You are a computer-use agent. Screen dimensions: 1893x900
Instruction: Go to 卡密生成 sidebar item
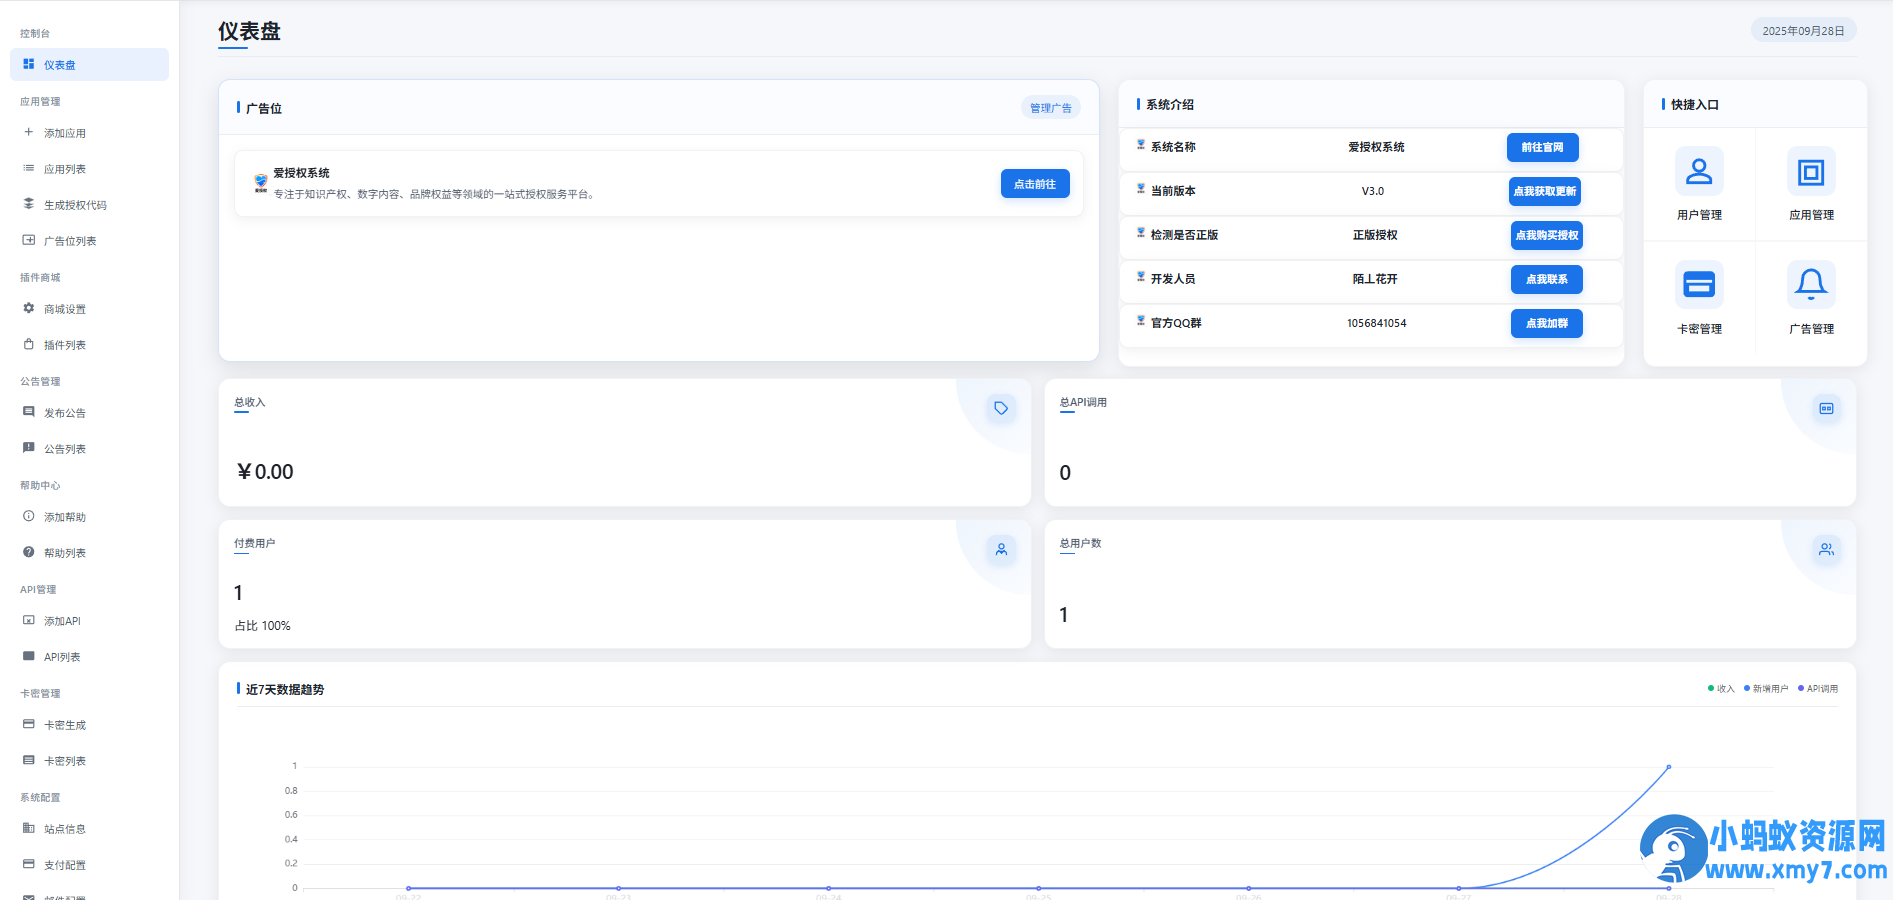pos(65,725)
